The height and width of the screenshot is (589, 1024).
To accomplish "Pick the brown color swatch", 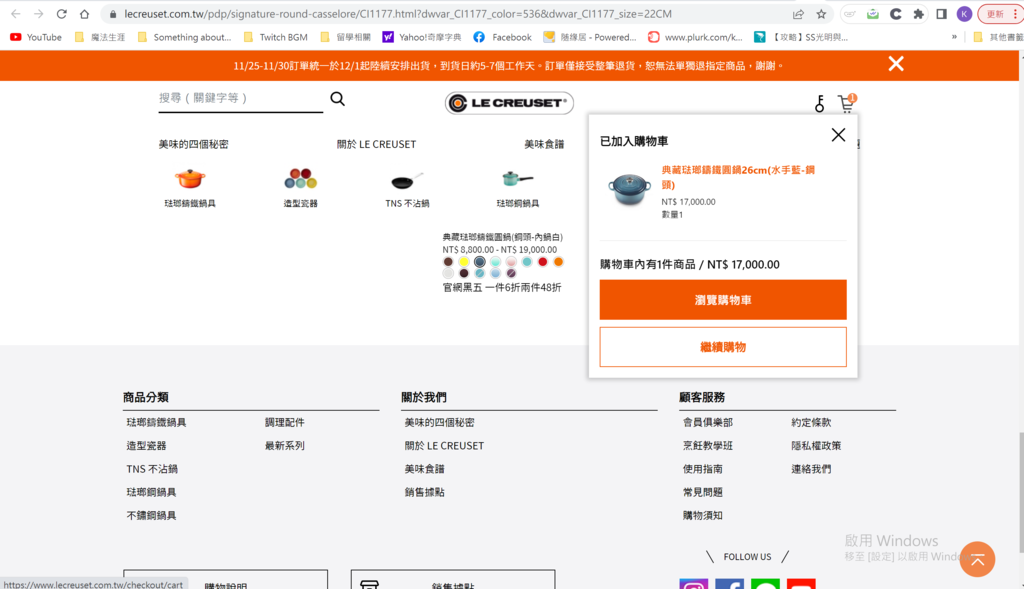I will click(448, 262).
